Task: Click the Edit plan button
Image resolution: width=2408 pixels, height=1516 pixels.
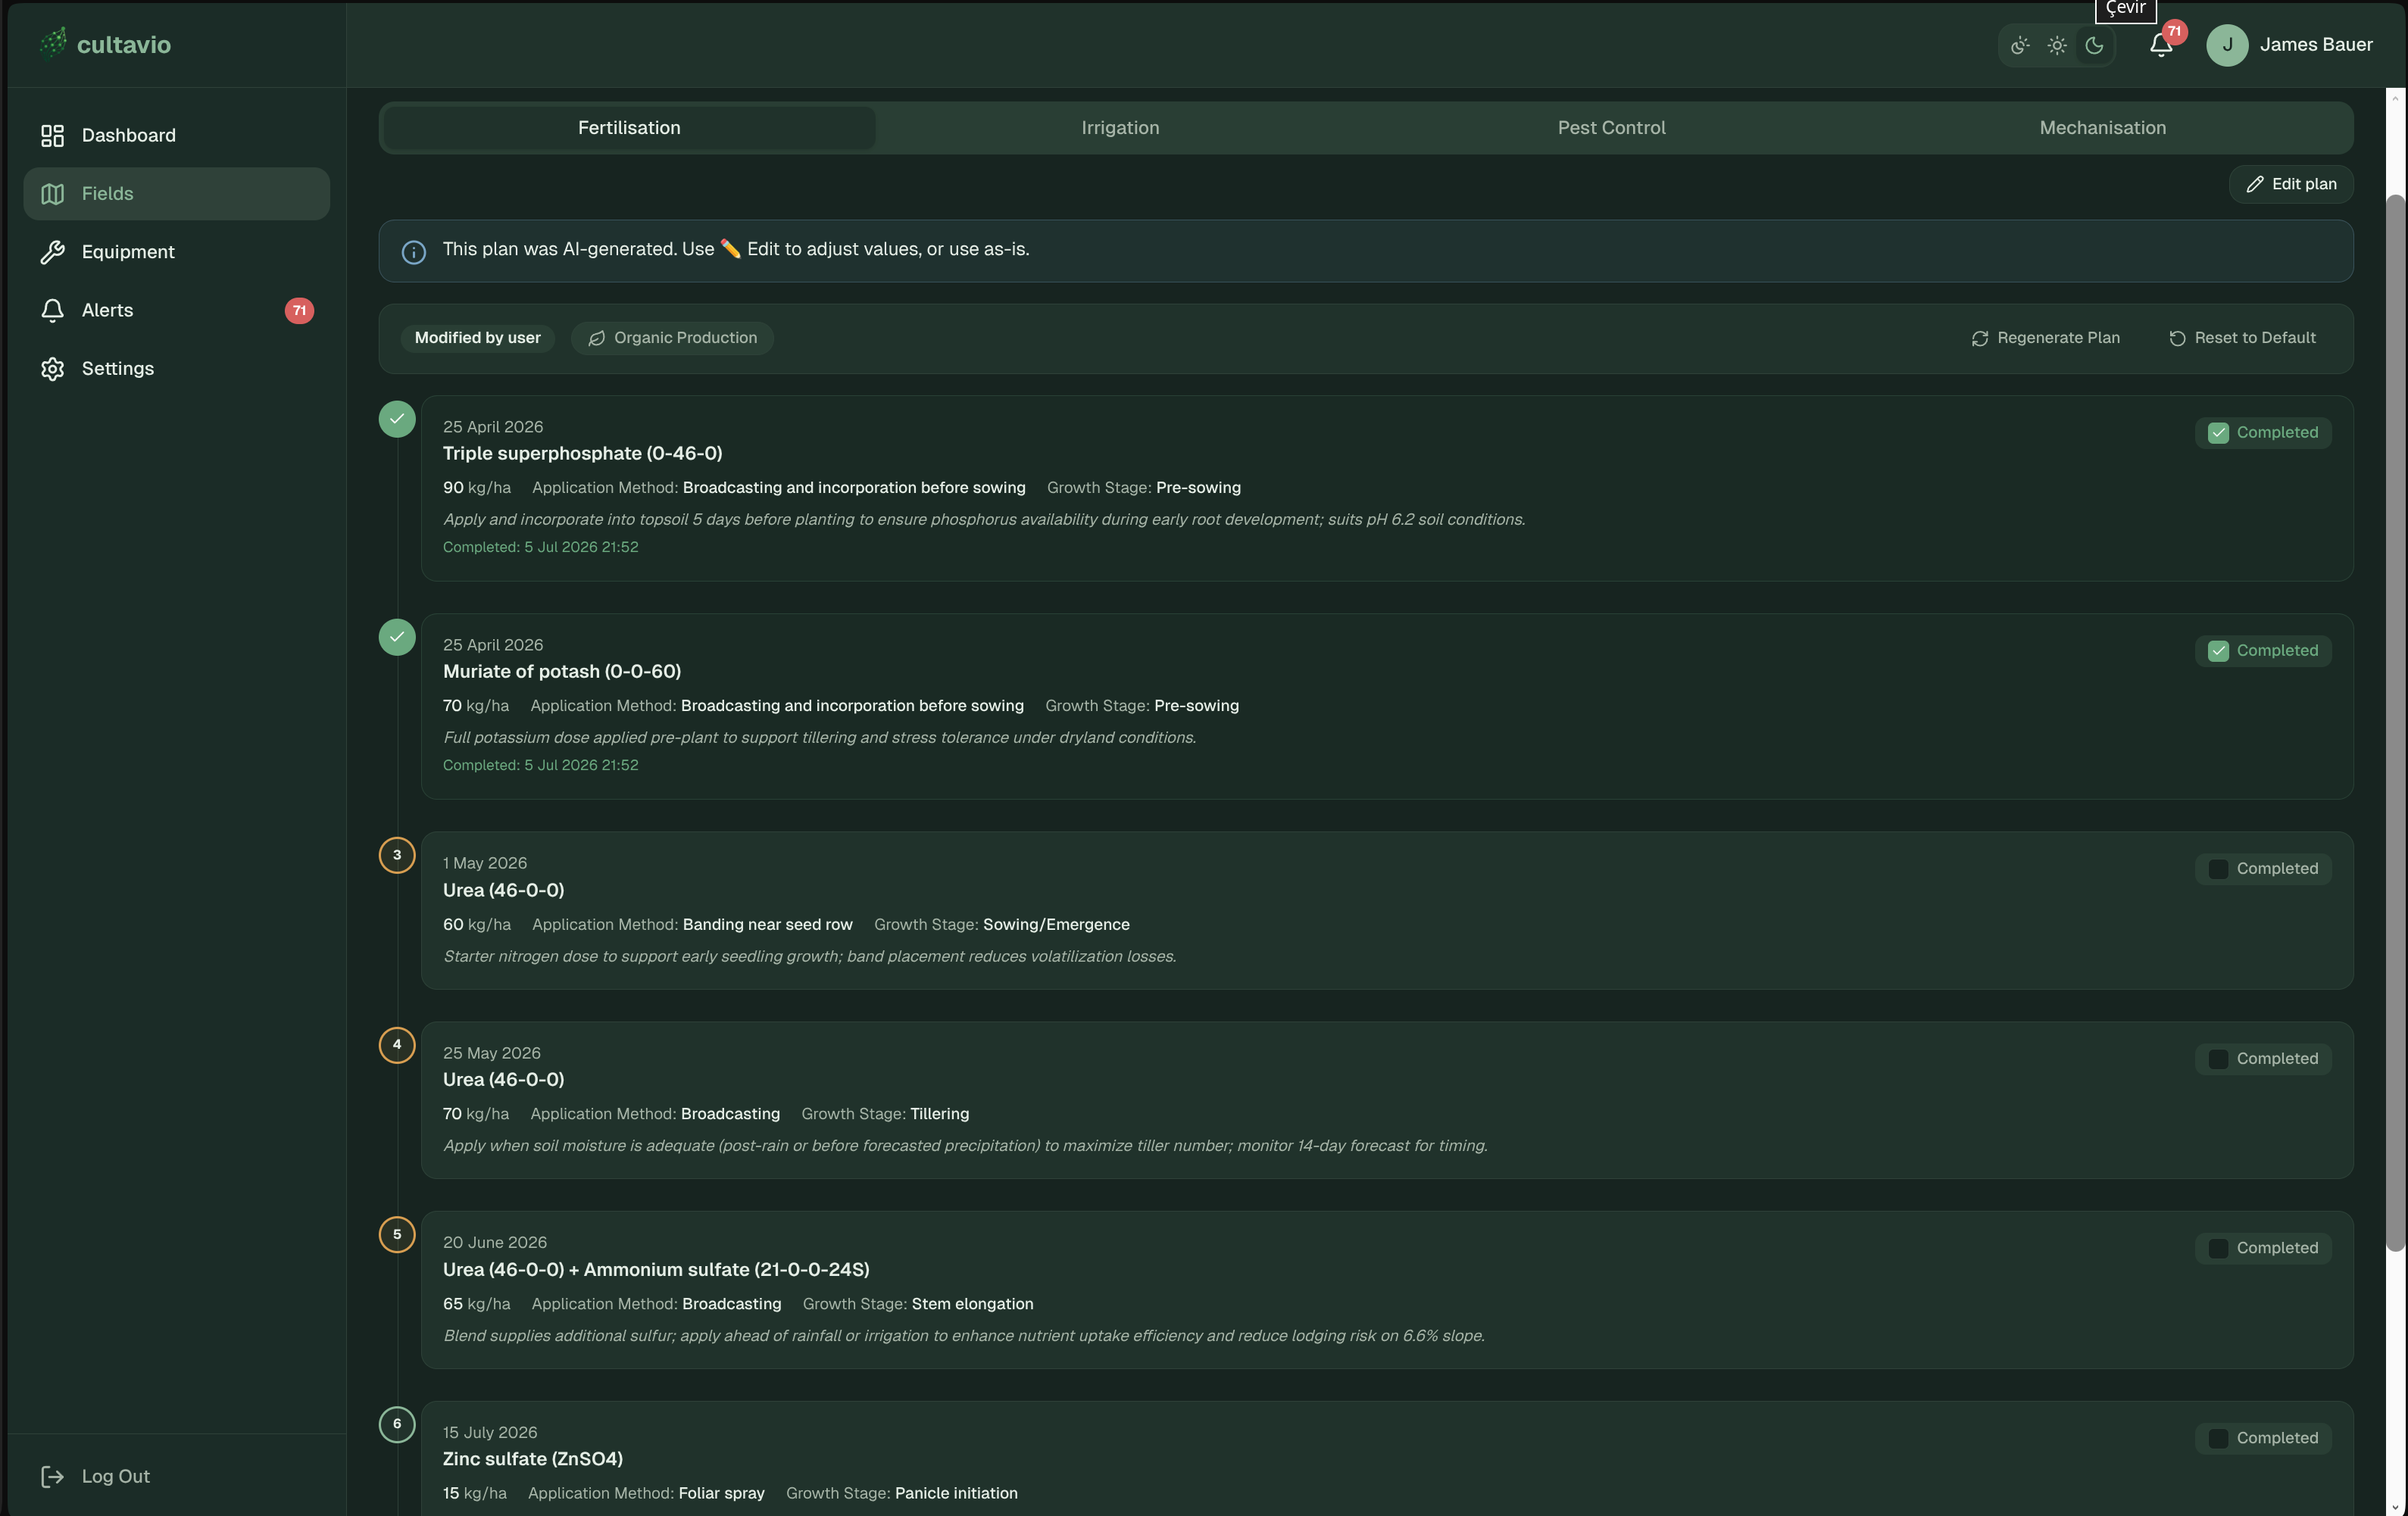Action: click(x=2290, y=184)
